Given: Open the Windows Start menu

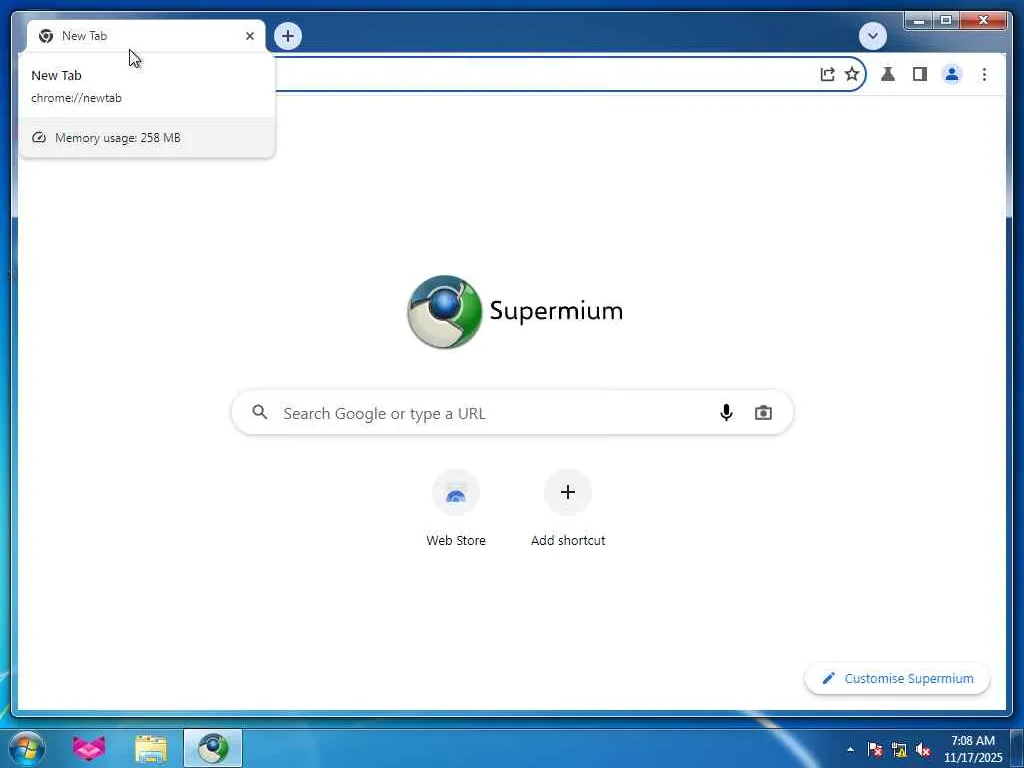Looking at the screenshot, I should 27,748.
